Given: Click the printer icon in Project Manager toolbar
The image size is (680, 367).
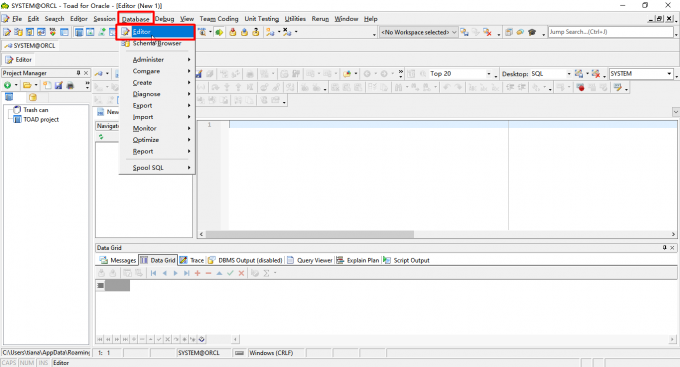Looking at the screenshot, I should [70, 85].
